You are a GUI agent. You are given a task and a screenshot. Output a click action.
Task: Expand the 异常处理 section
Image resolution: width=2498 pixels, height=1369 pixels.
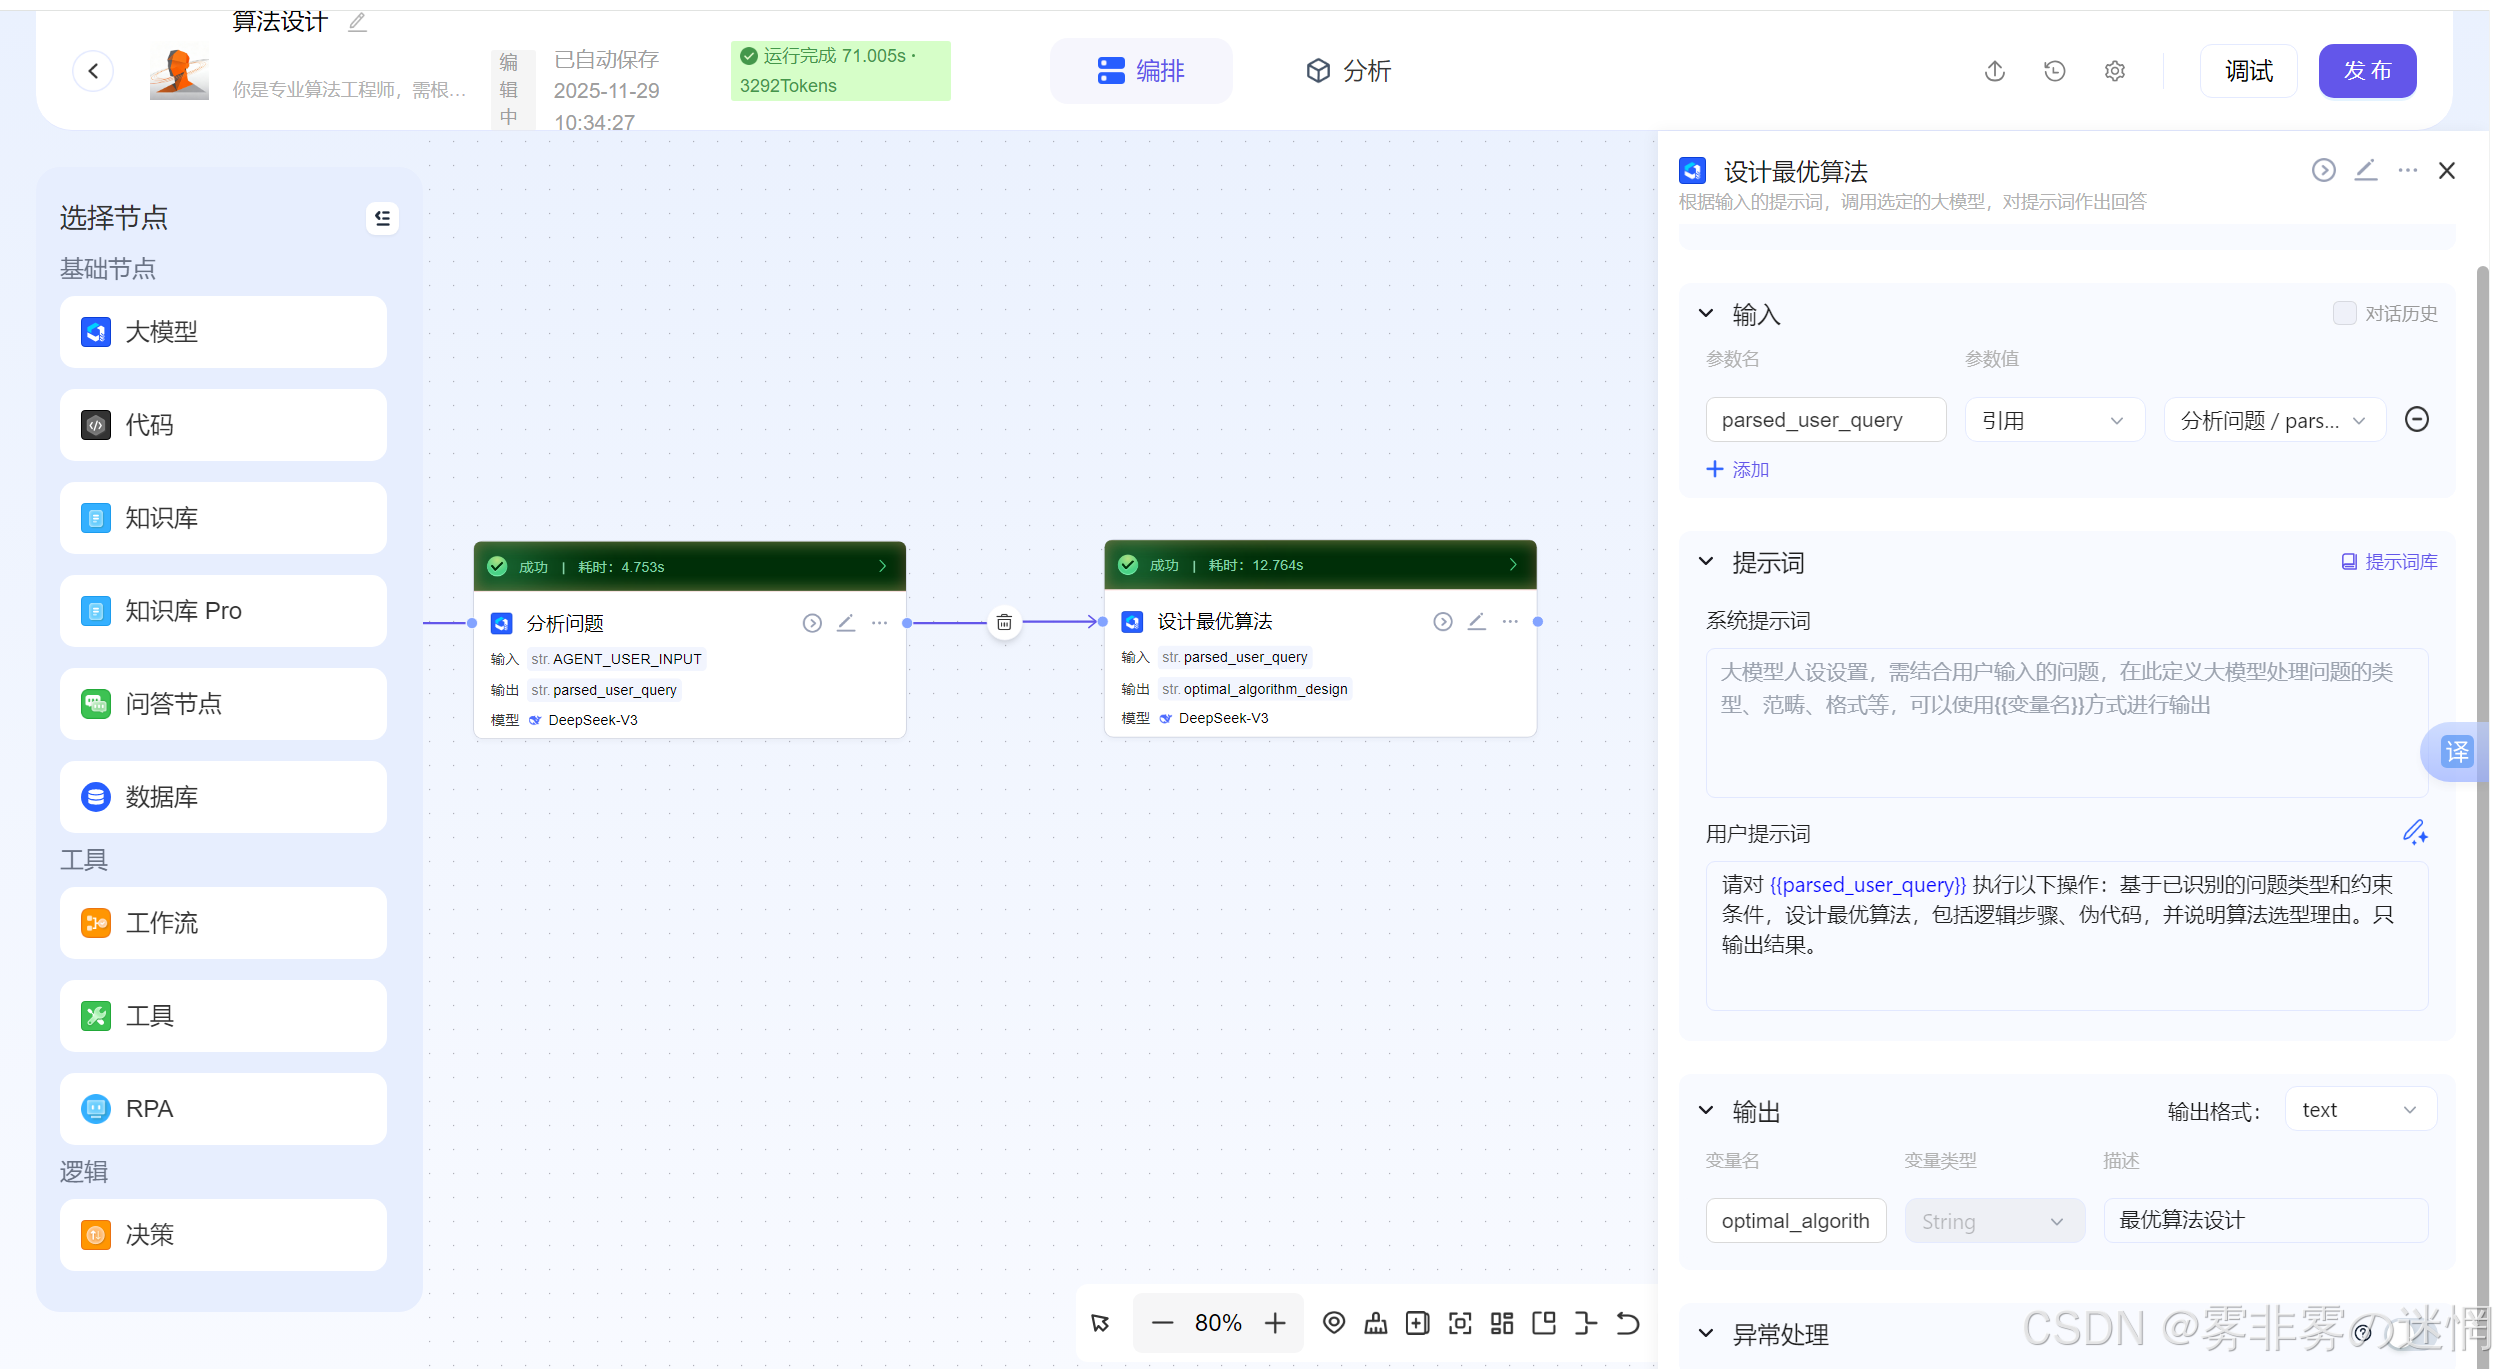click(1706, 1334)
